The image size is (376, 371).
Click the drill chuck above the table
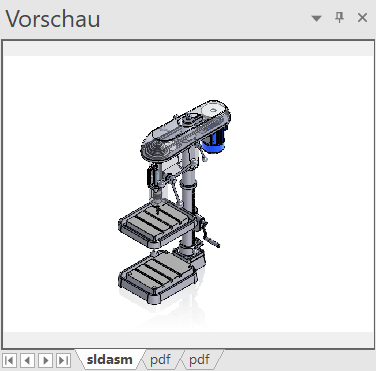coord(156,196)
